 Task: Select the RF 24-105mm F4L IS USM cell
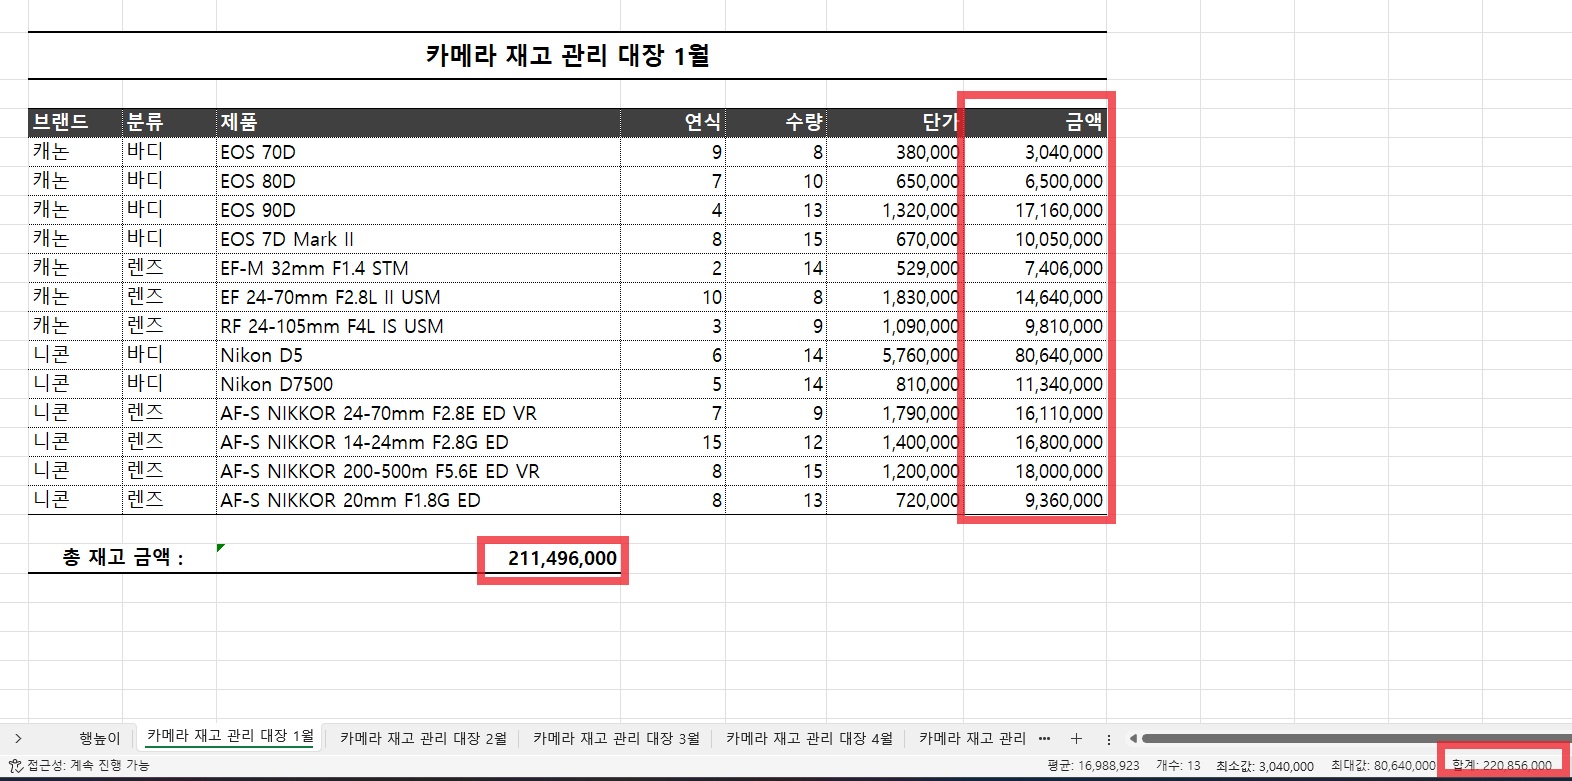(x=418, y=326)
